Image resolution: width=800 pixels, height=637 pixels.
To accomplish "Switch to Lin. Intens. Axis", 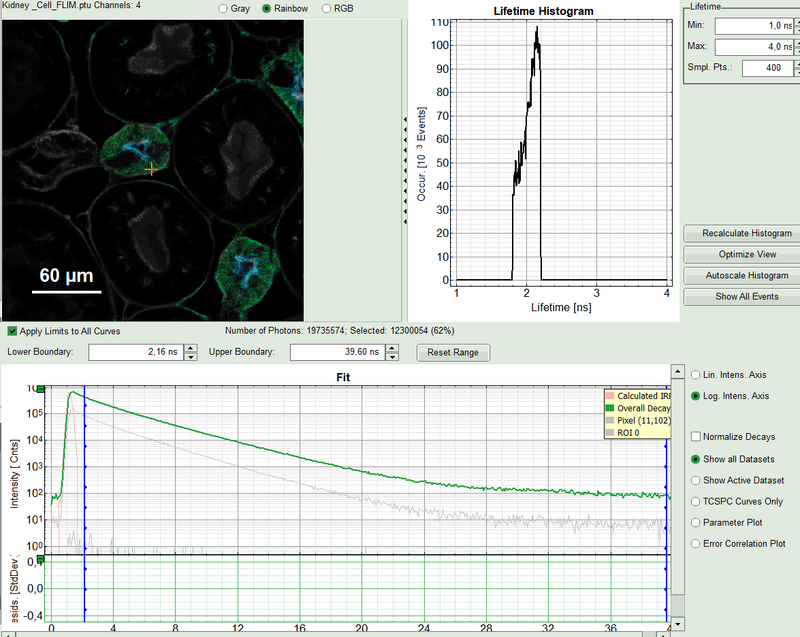I will pos(696,375).
